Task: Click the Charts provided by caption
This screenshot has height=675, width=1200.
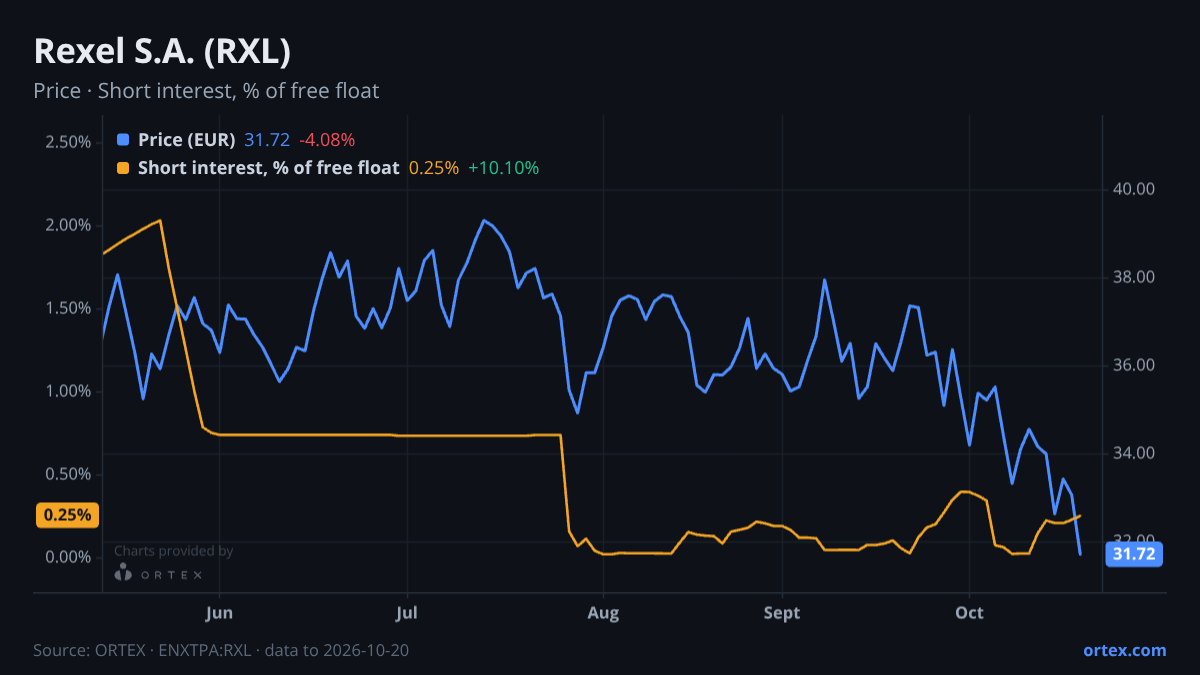Action: tap(174, 551)
